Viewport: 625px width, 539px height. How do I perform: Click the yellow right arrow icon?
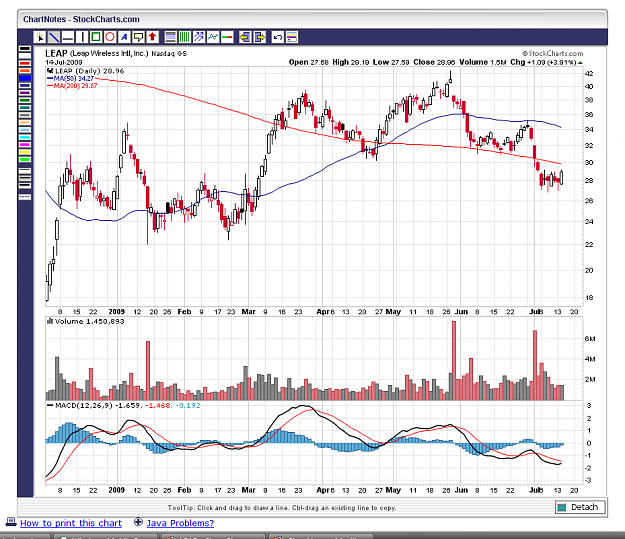click(x=259, y=37)
